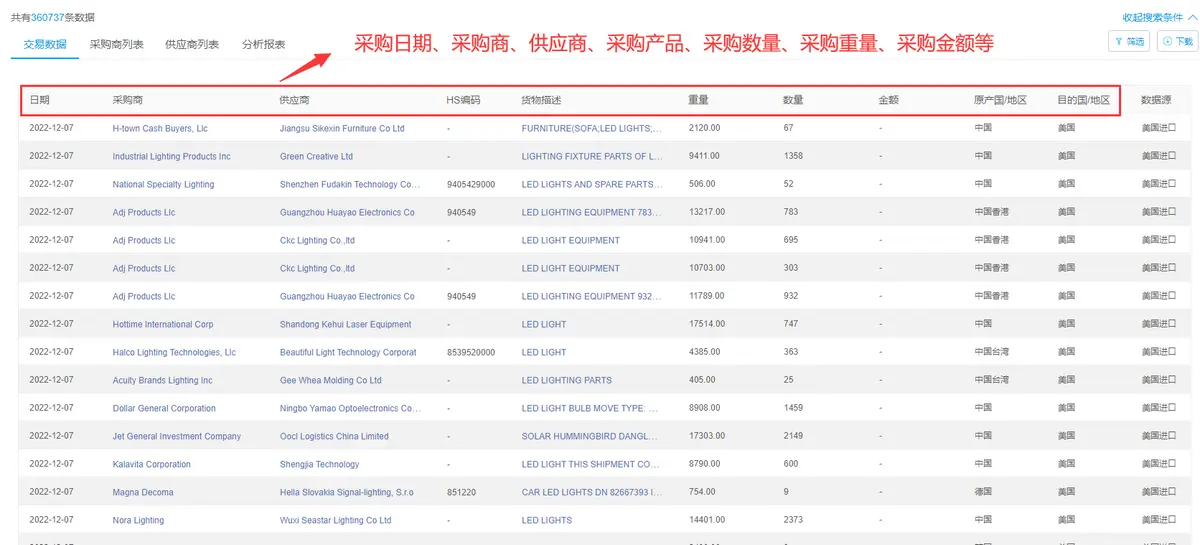Open buyer Magna Decoma
The height and width of the screenshot is (545, 1200).
click(x=143, y=492)
